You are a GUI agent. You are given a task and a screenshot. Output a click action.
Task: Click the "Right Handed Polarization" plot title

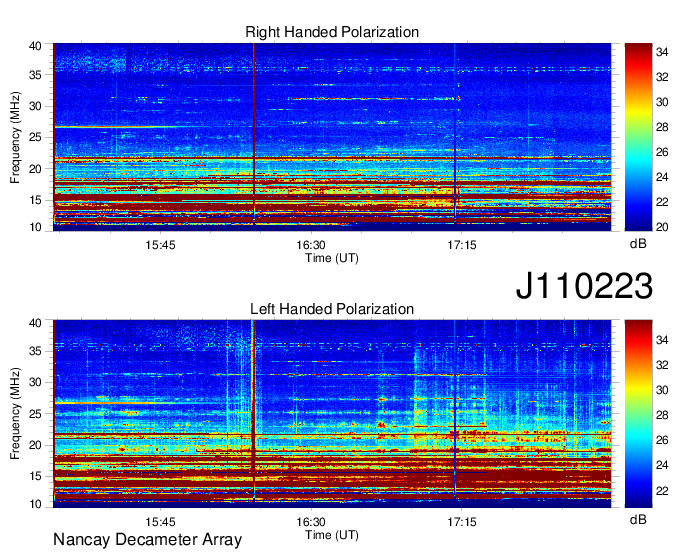click(x=332, y=32)
